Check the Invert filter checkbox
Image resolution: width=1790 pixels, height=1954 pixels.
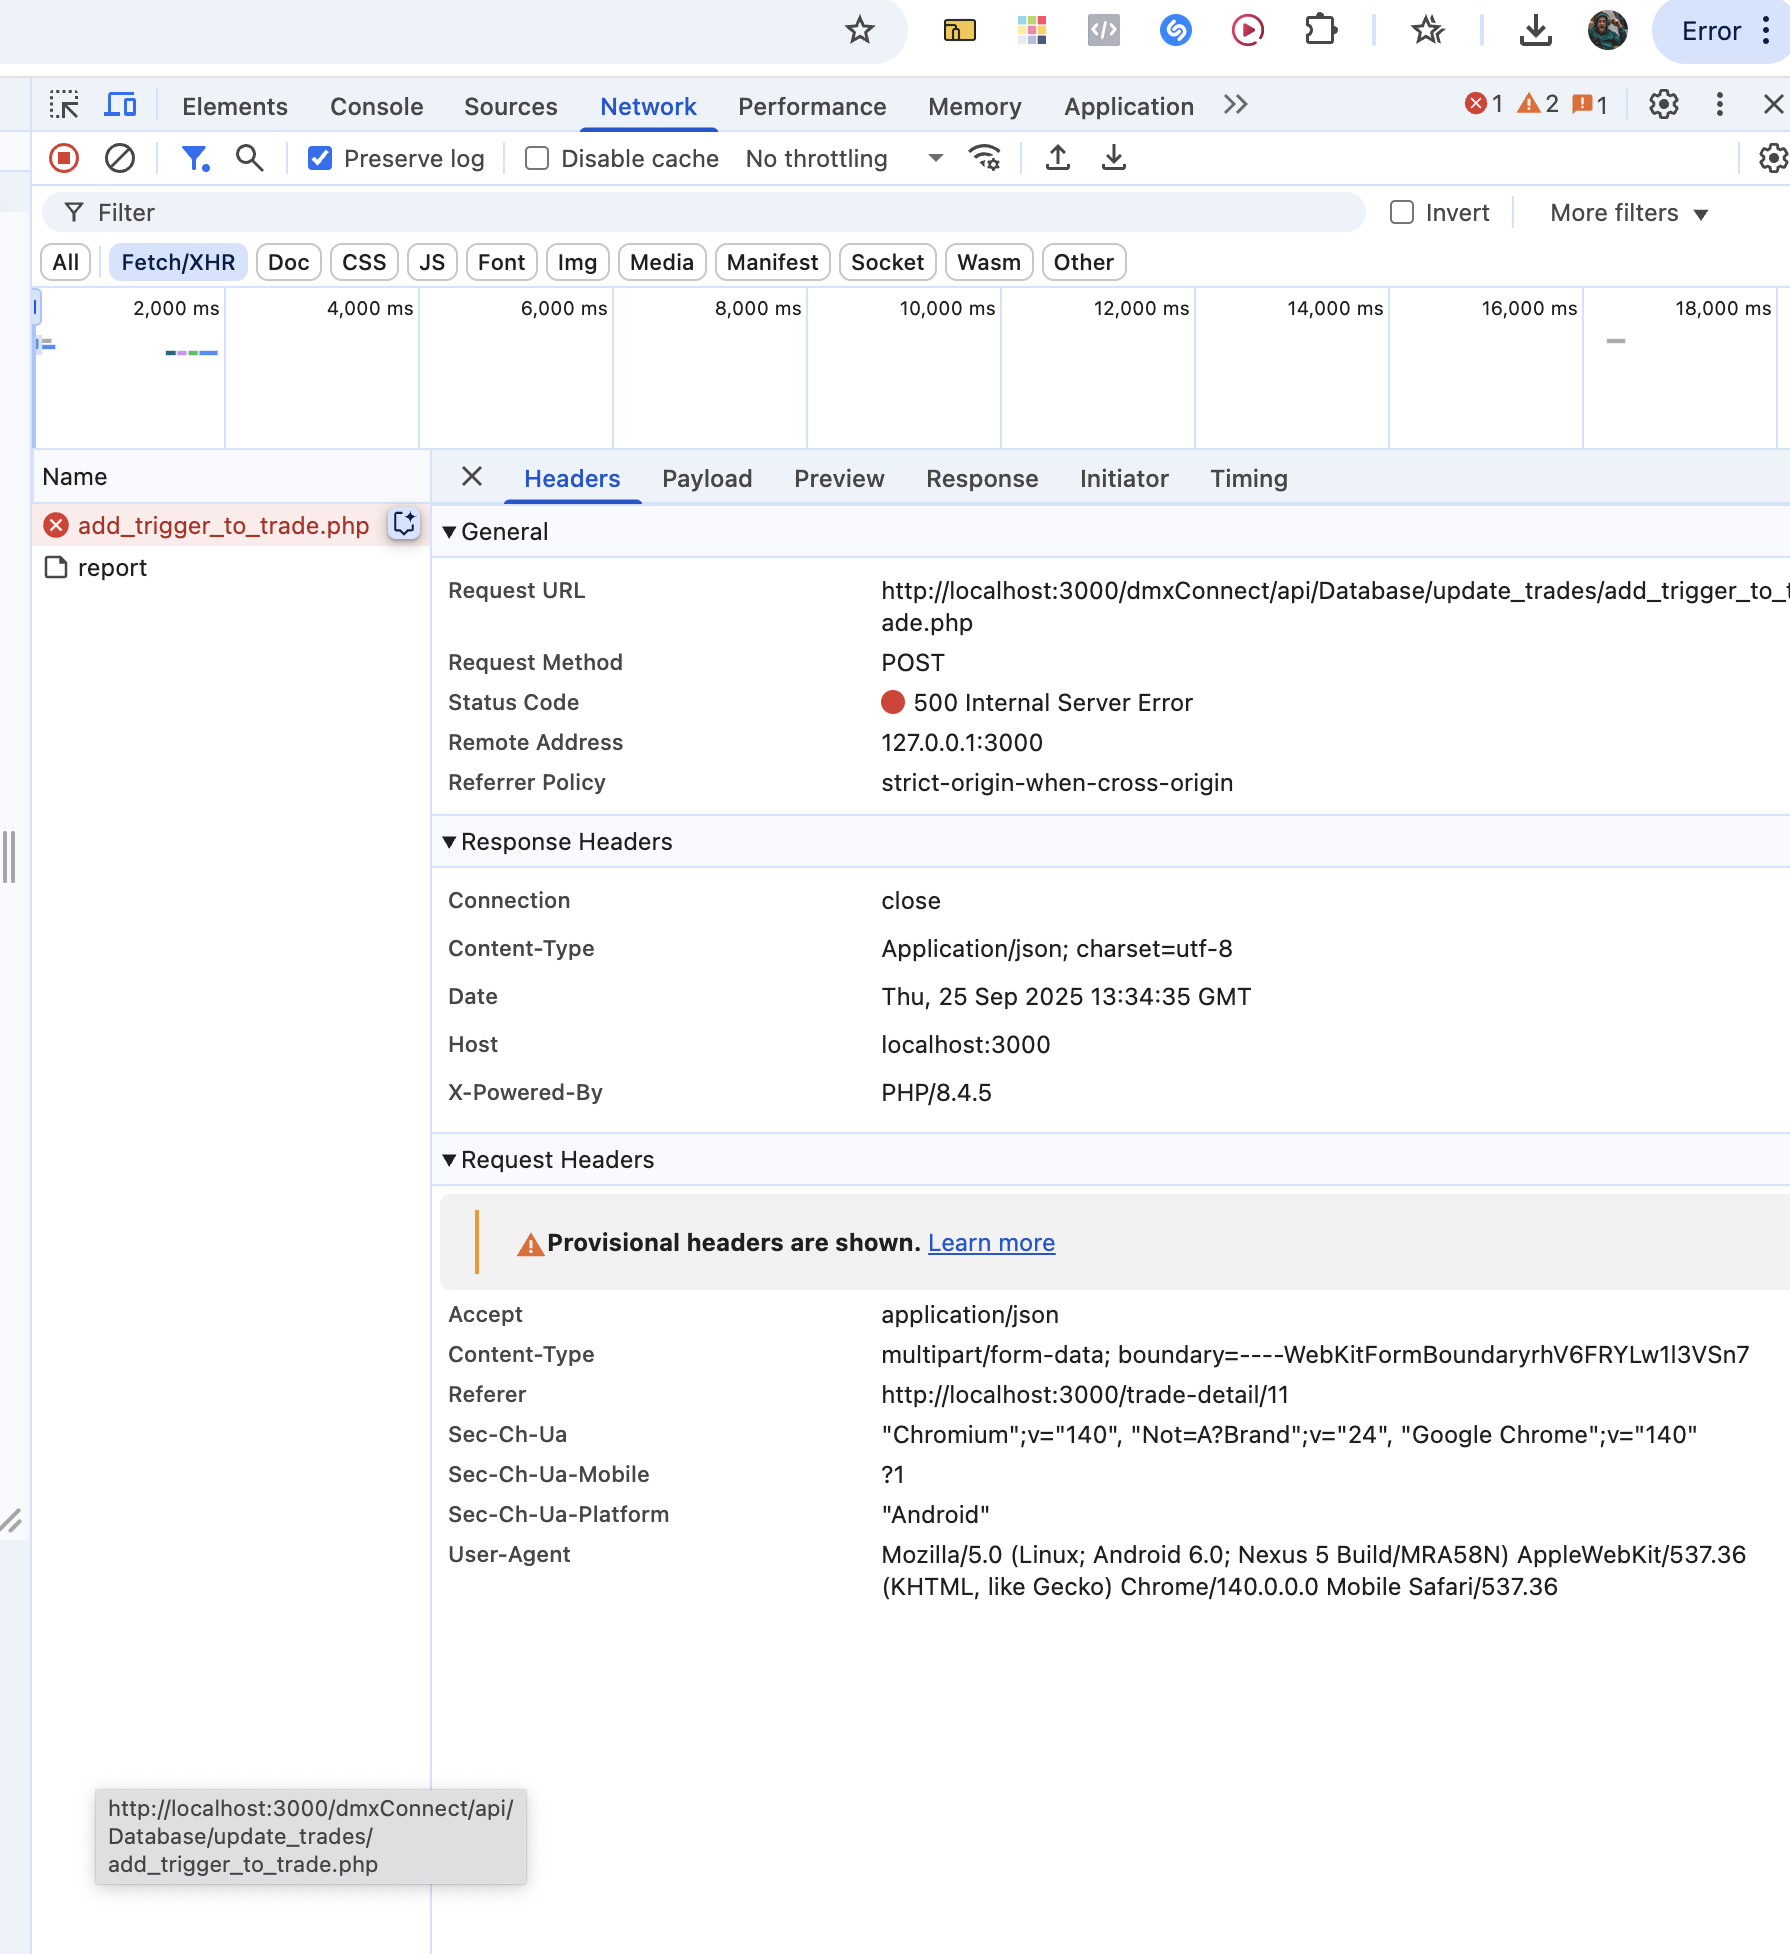1402,212
